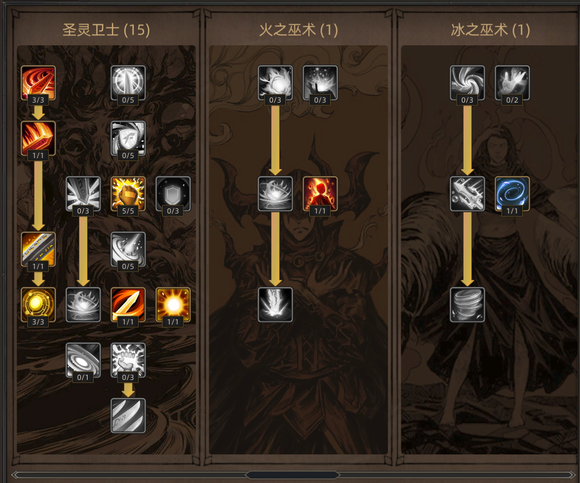580x483 pixels.
Task: Click the glowing fist 5/5 skill
Action: point(128,194)
